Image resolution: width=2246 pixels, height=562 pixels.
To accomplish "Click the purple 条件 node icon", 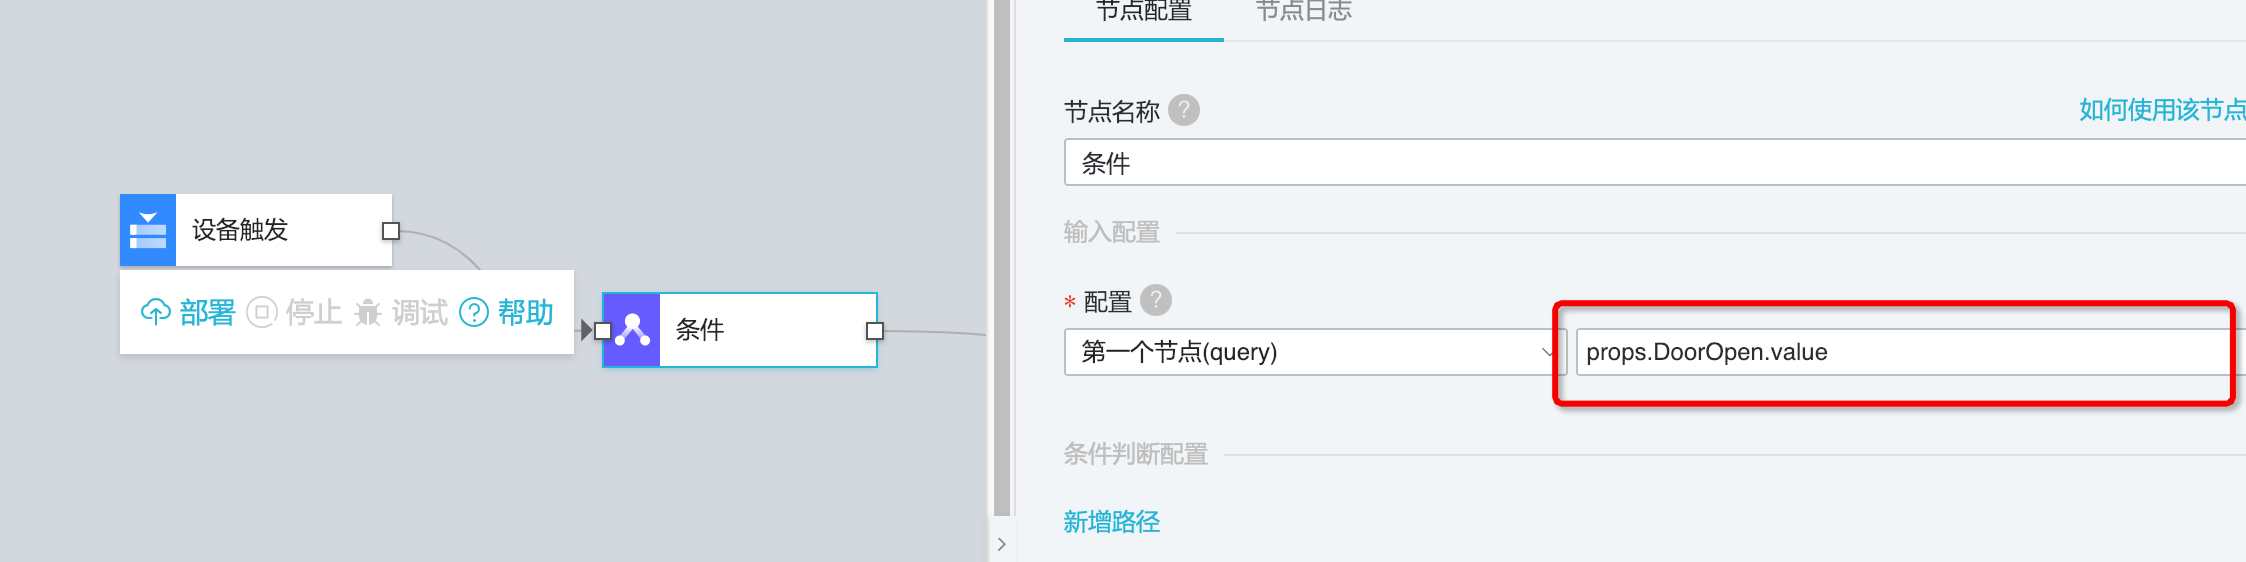I will 632,330.
